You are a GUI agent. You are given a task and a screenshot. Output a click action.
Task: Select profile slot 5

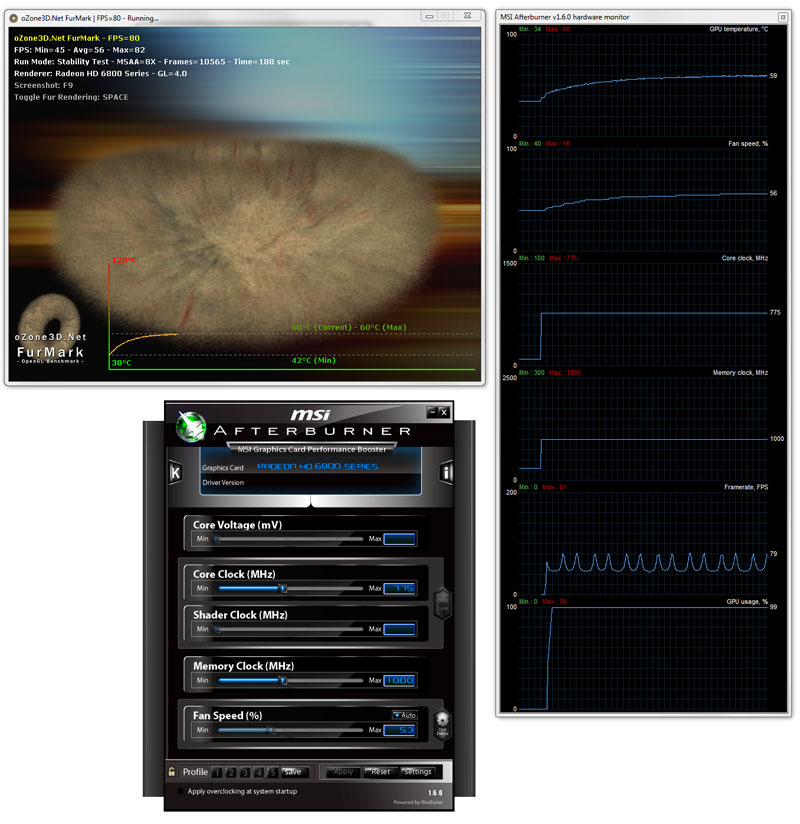272,772
